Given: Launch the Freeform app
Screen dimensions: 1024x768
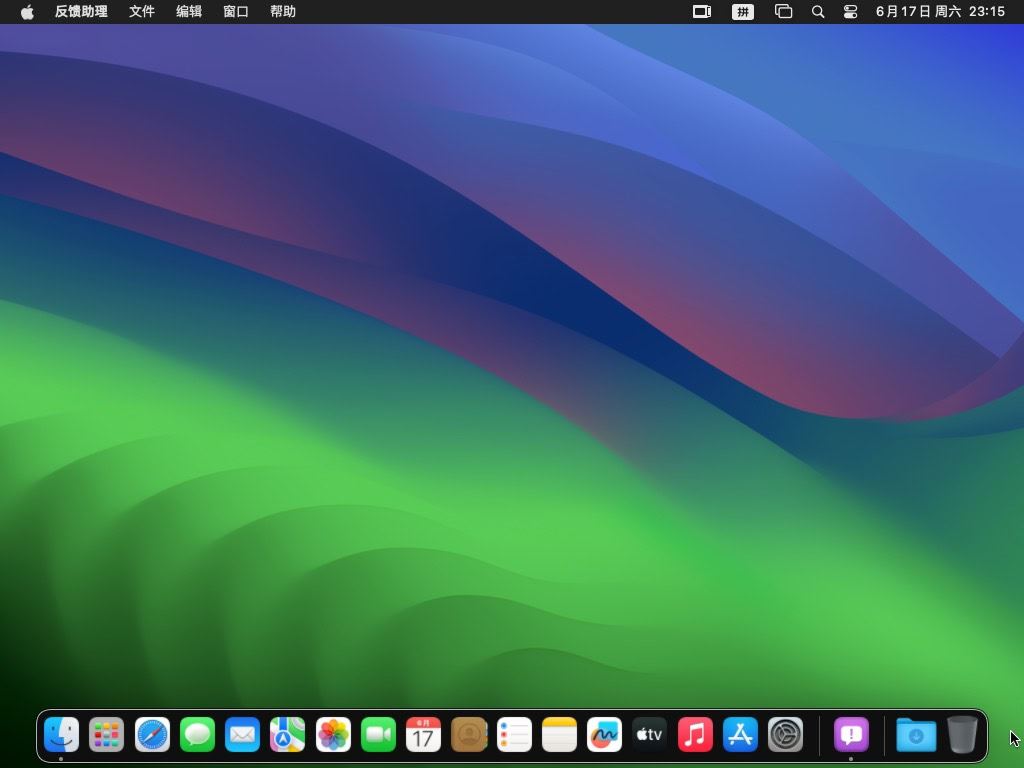Looking at the screenshot, I should coord(604,735).
